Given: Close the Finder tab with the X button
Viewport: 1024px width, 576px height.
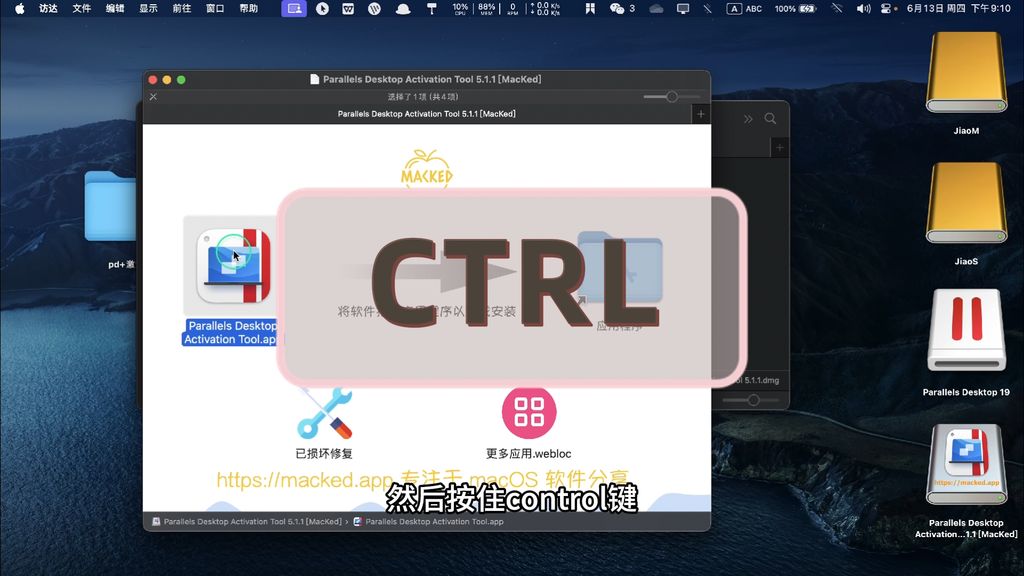Looking at the screenshot, I should tap(153, 97).
